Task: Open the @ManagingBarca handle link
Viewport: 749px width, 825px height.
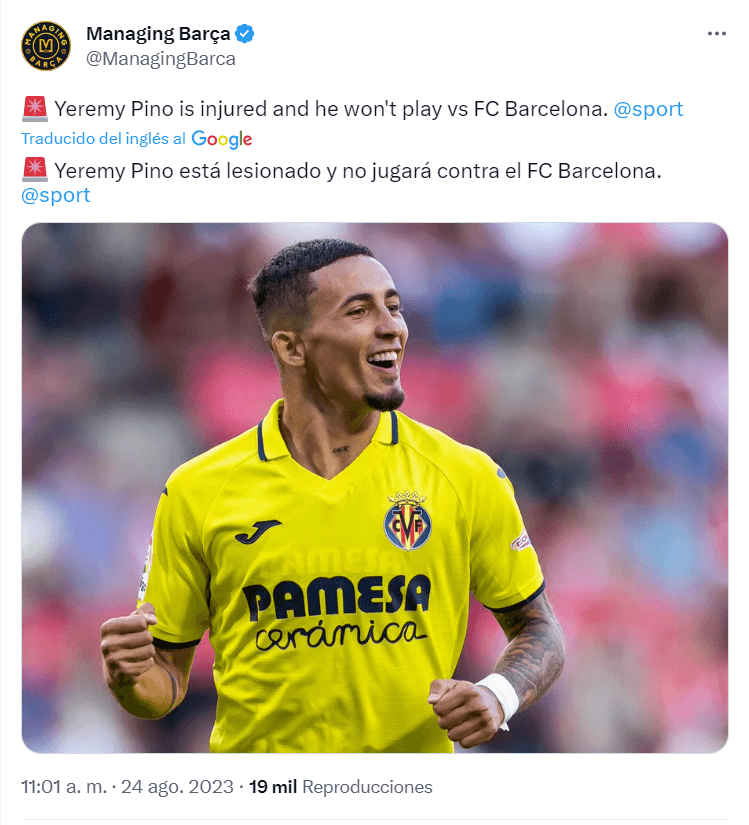Action: (x=161, y=59)
